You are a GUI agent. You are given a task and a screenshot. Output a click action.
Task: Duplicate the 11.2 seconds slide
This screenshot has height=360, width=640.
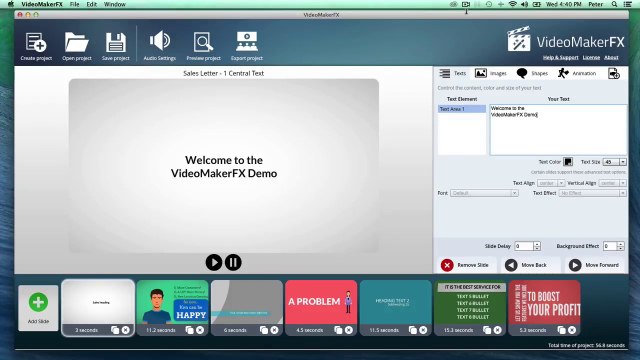click(189, 330)
